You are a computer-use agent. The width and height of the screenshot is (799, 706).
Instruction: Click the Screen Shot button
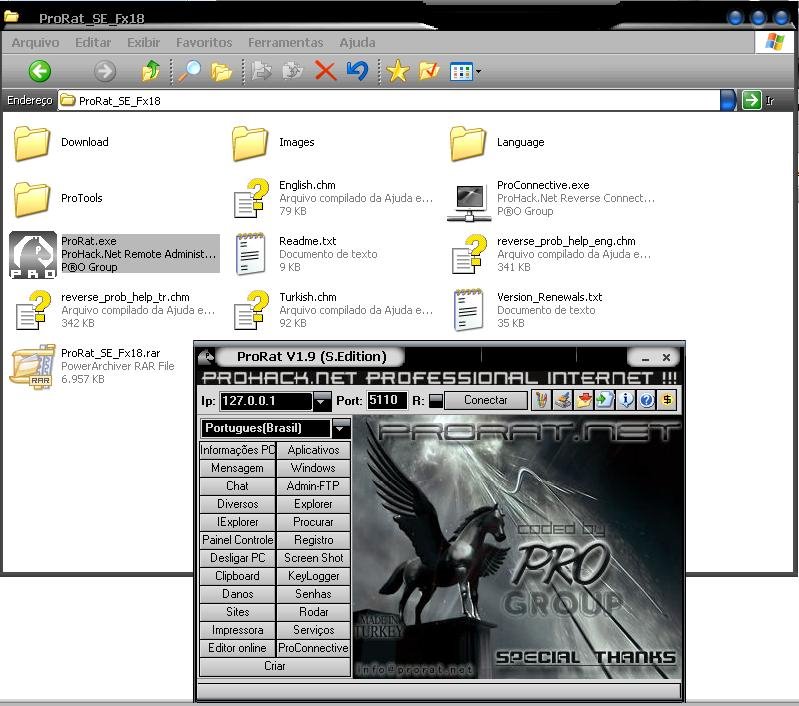coord(313,558)
